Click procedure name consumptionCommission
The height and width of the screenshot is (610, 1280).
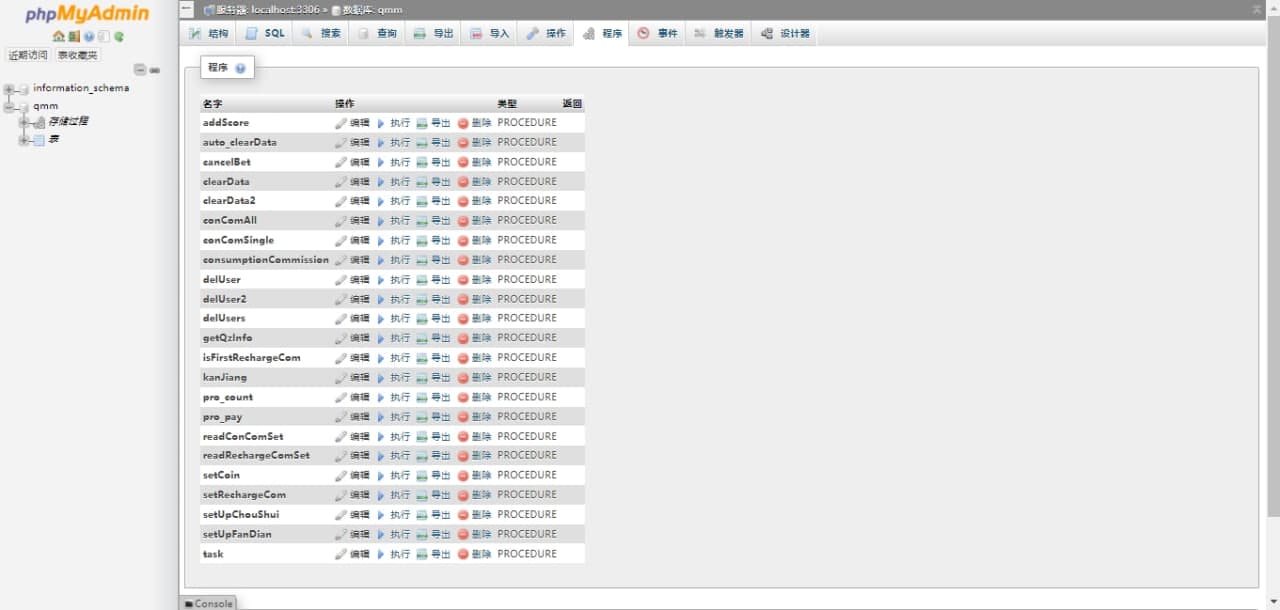(x=265, y=260)
